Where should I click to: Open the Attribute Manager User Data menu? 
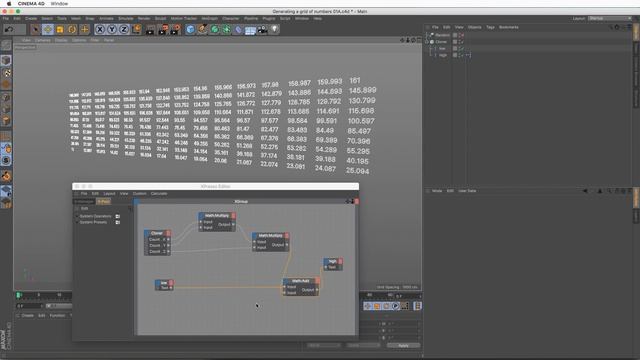pos(467,191)
